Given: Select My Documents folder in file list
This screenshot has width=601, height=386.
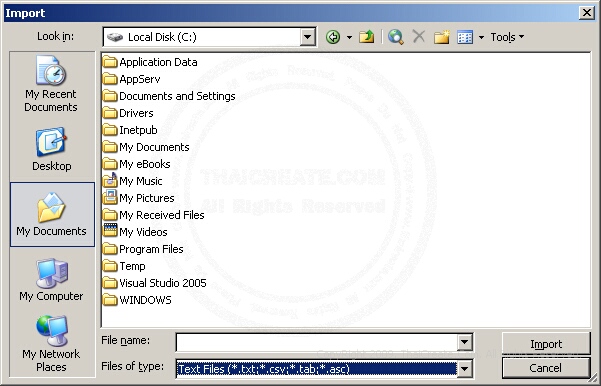Looking at the screenshot, I should pos(146,147).
